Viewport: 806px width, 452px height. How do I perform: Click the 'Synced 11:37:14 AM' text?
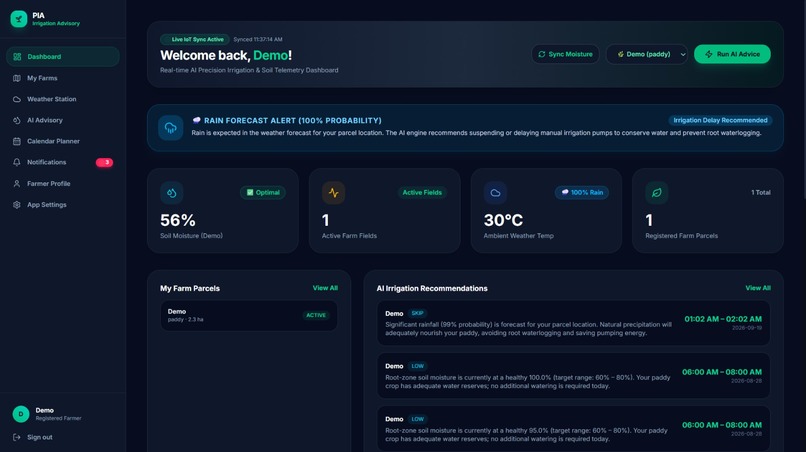coord(258,40)
